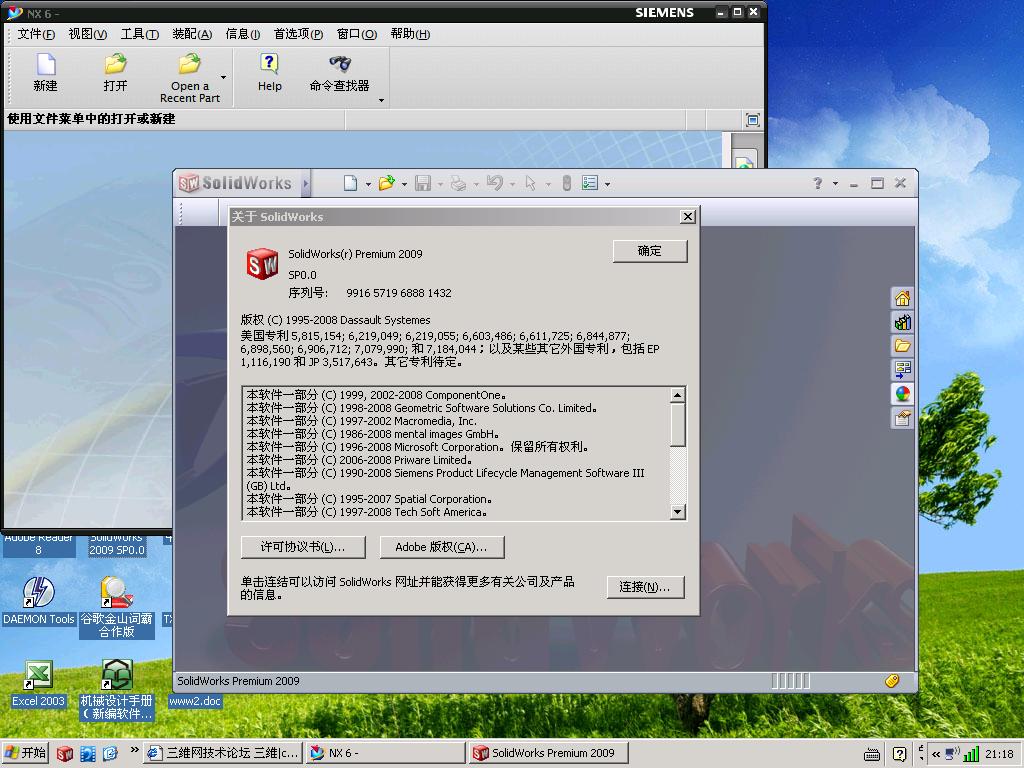The image size is (1024, 768).
Task: Click the SolidWorks Options icon
Action: 590,184
